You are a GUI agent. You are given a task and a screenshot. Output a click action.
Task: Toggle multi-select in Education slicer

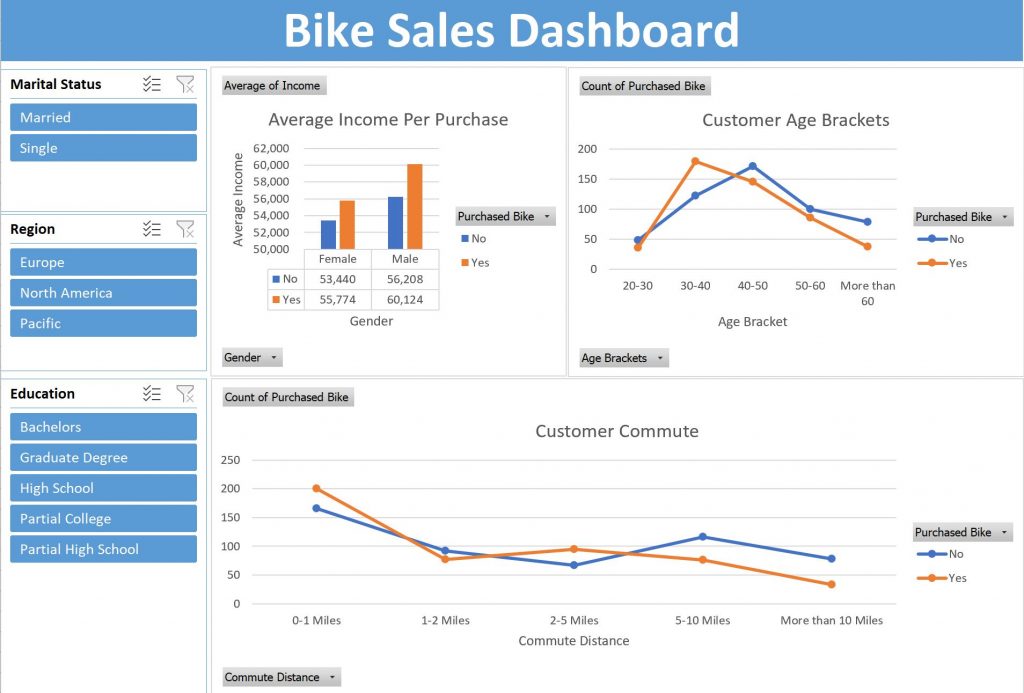click(x=152, y=394)
